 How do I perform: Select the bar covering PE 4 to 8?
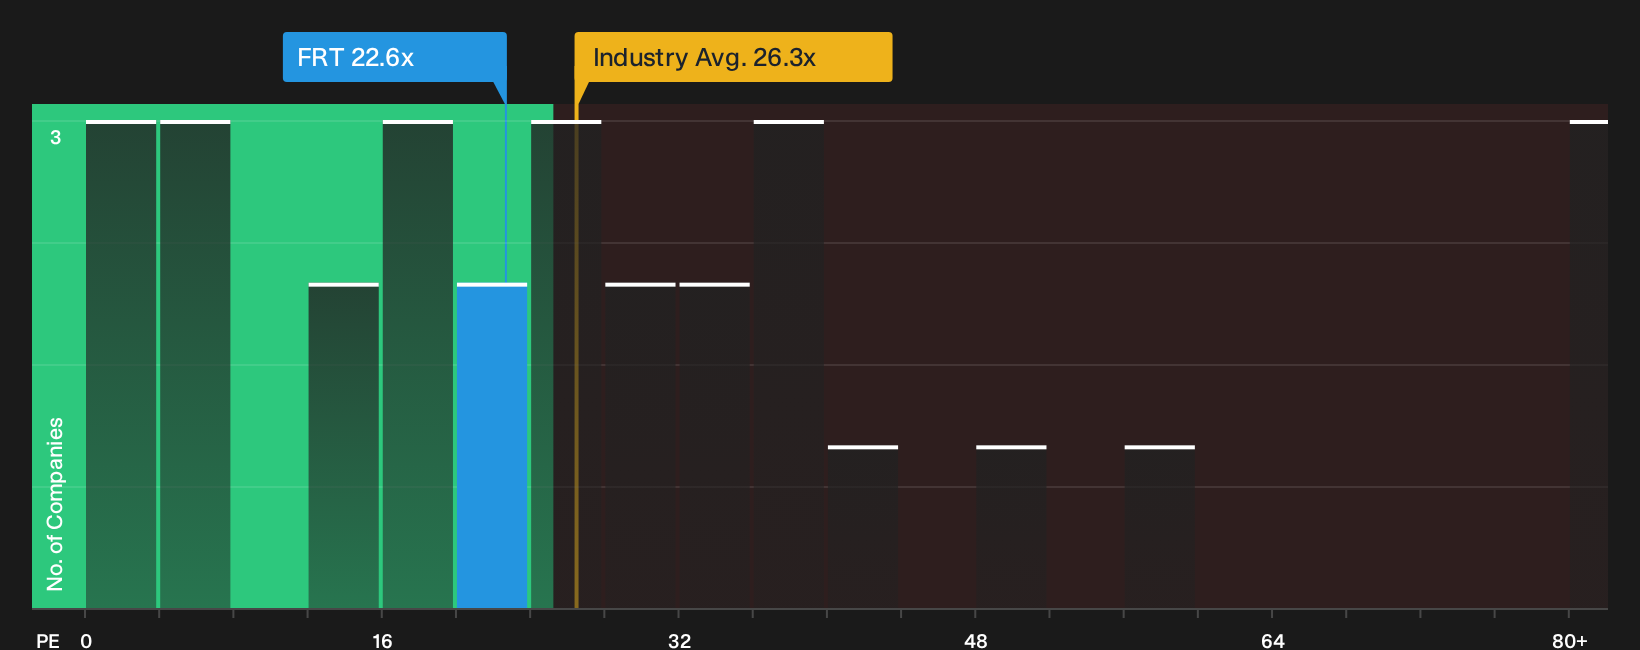pyautogui.click(x=195, y=364)
